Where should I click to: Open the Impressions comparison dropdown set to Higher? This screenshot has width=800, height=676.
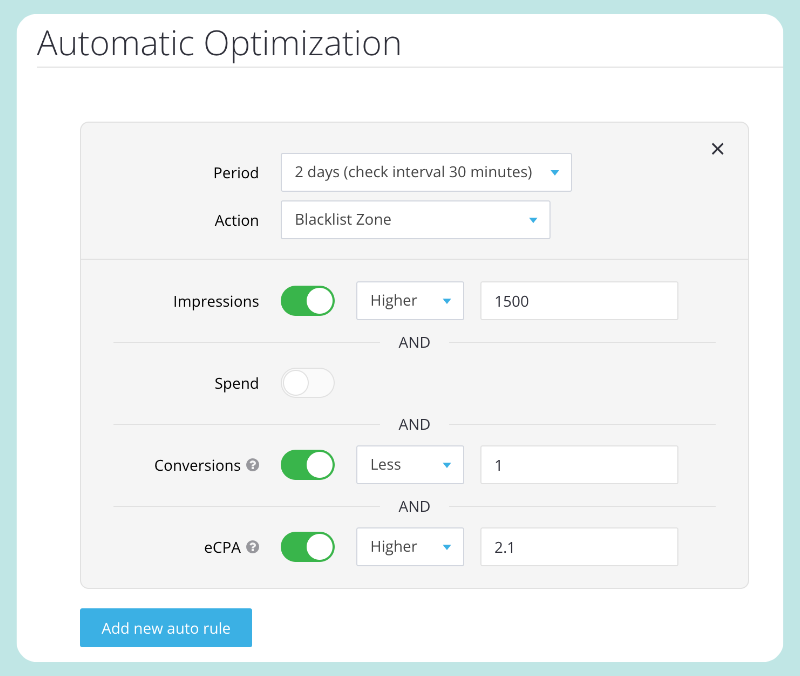click(410, 301)
